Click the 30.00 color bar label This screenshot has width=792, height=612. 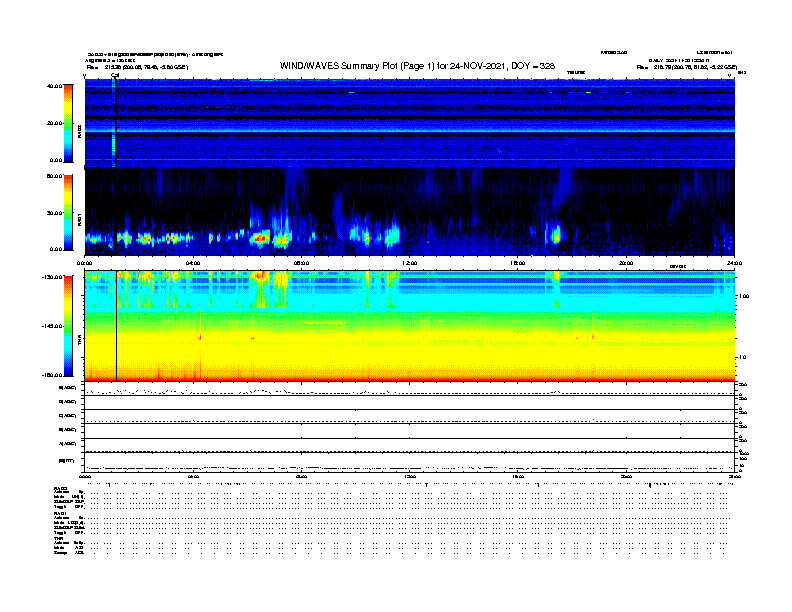[x=55, y=213]
